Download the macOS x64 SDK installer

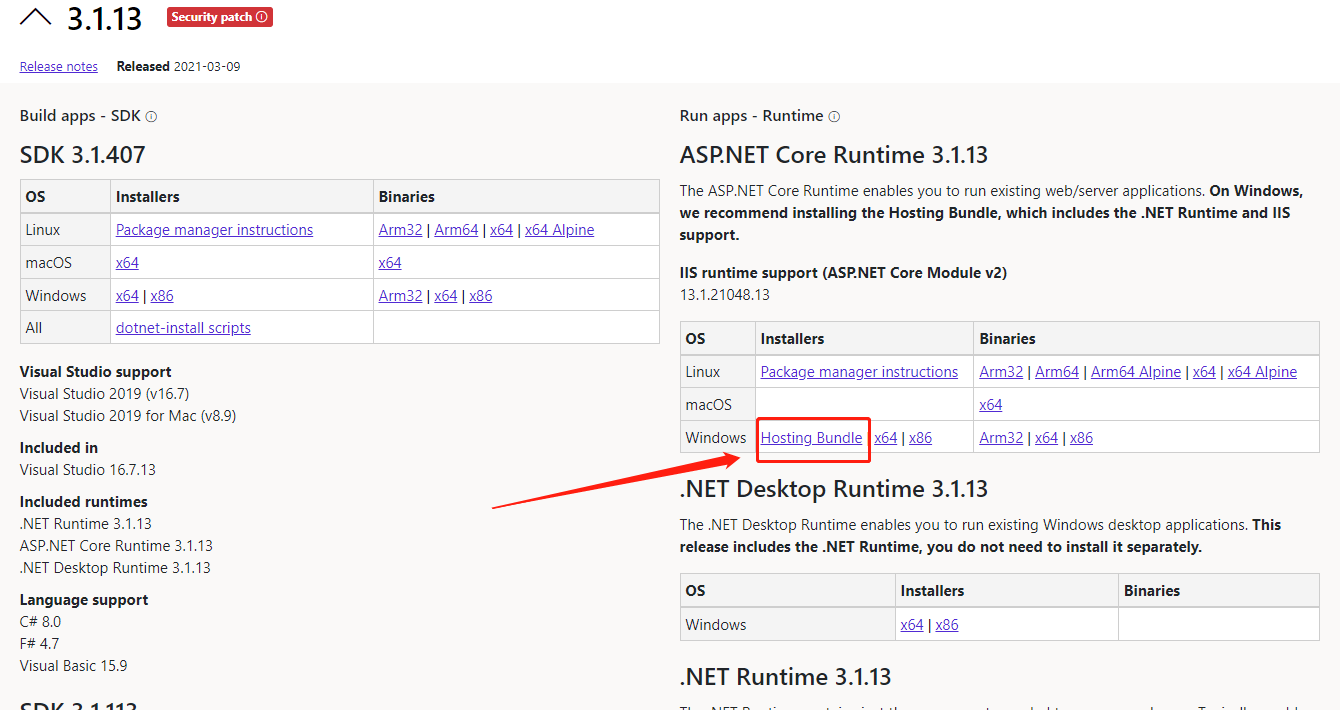point(127,262)
